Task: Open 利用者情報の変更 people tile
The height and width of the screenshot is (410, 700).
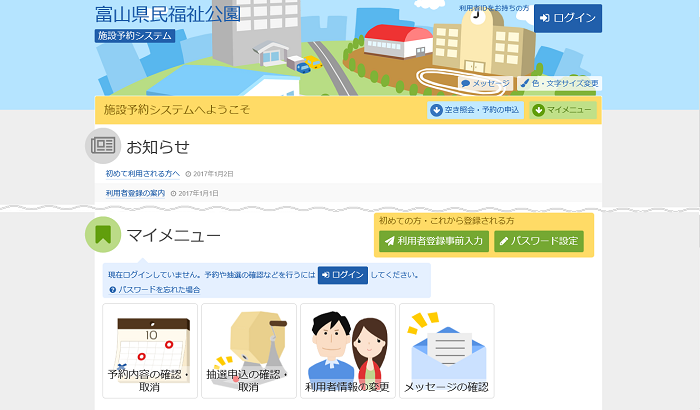Action: [x=348, y=351]
